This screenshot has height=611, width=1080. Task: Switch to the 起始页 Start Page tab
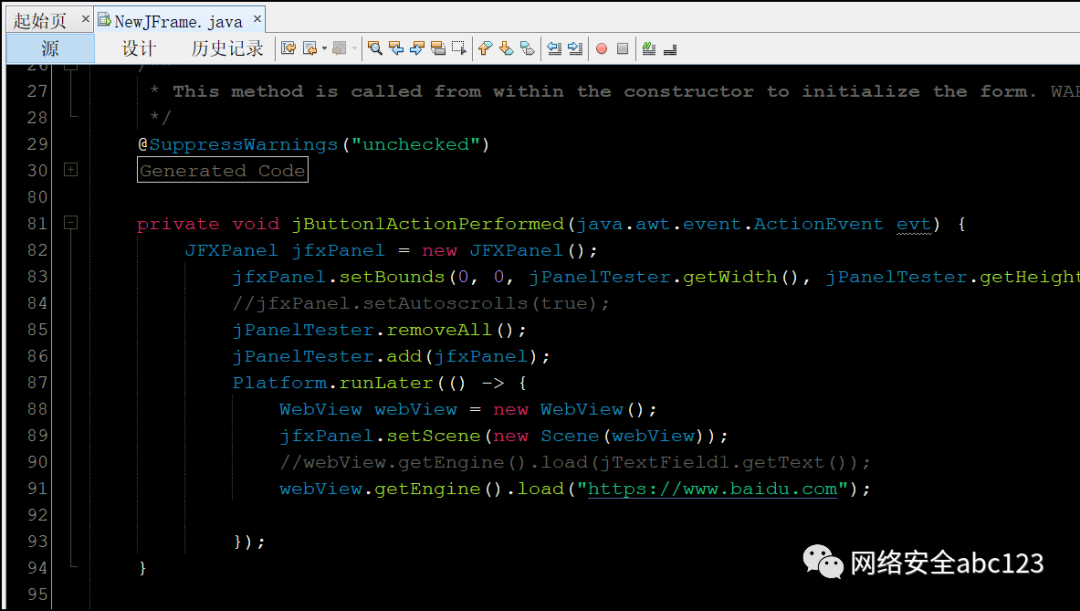pos(38,18)
